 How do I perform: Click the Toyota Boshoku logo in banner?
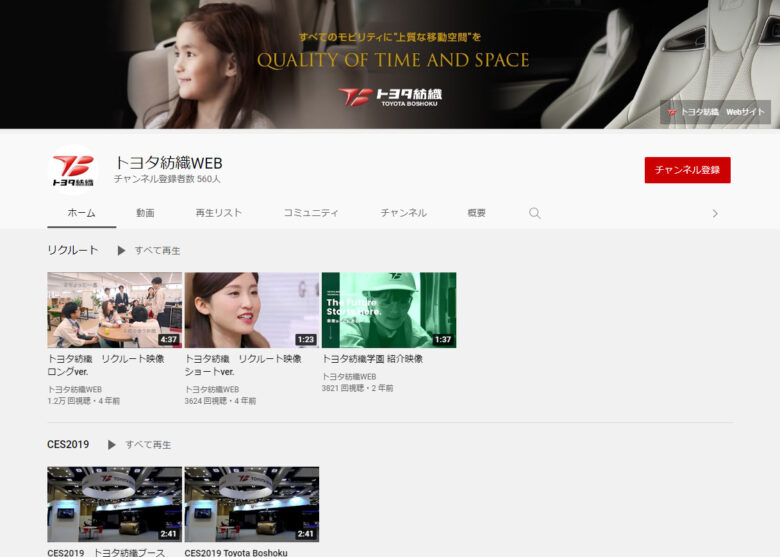(390, 96)
